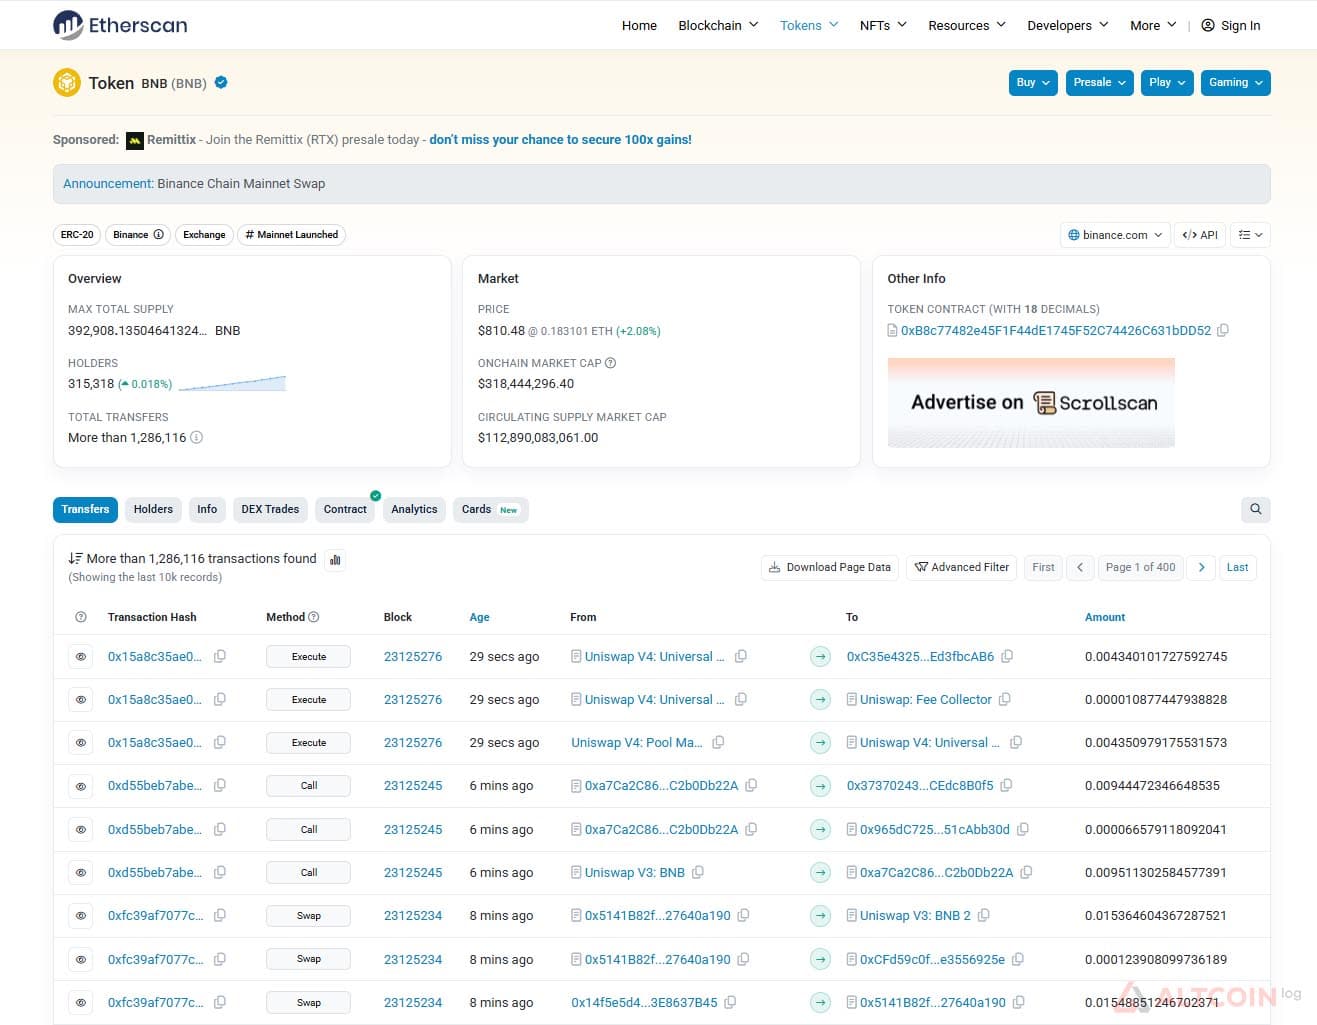Open block 23125245 in first Call row
The width and height of the screenshot is (1317, 1025).
[x=413, y=786]
